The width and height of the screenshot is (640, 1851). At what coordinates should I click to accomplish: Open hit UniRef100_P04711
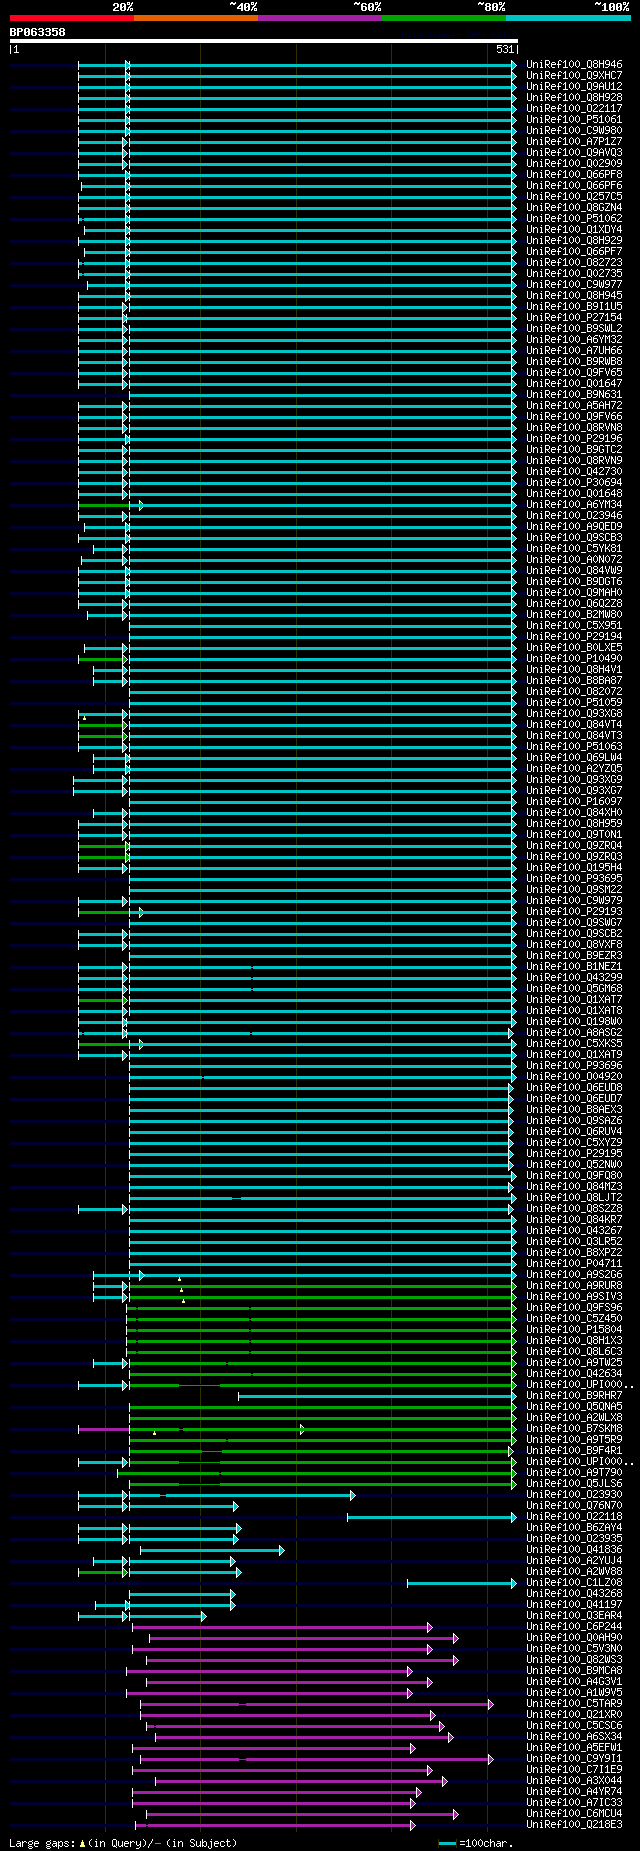pos(574,1264)
